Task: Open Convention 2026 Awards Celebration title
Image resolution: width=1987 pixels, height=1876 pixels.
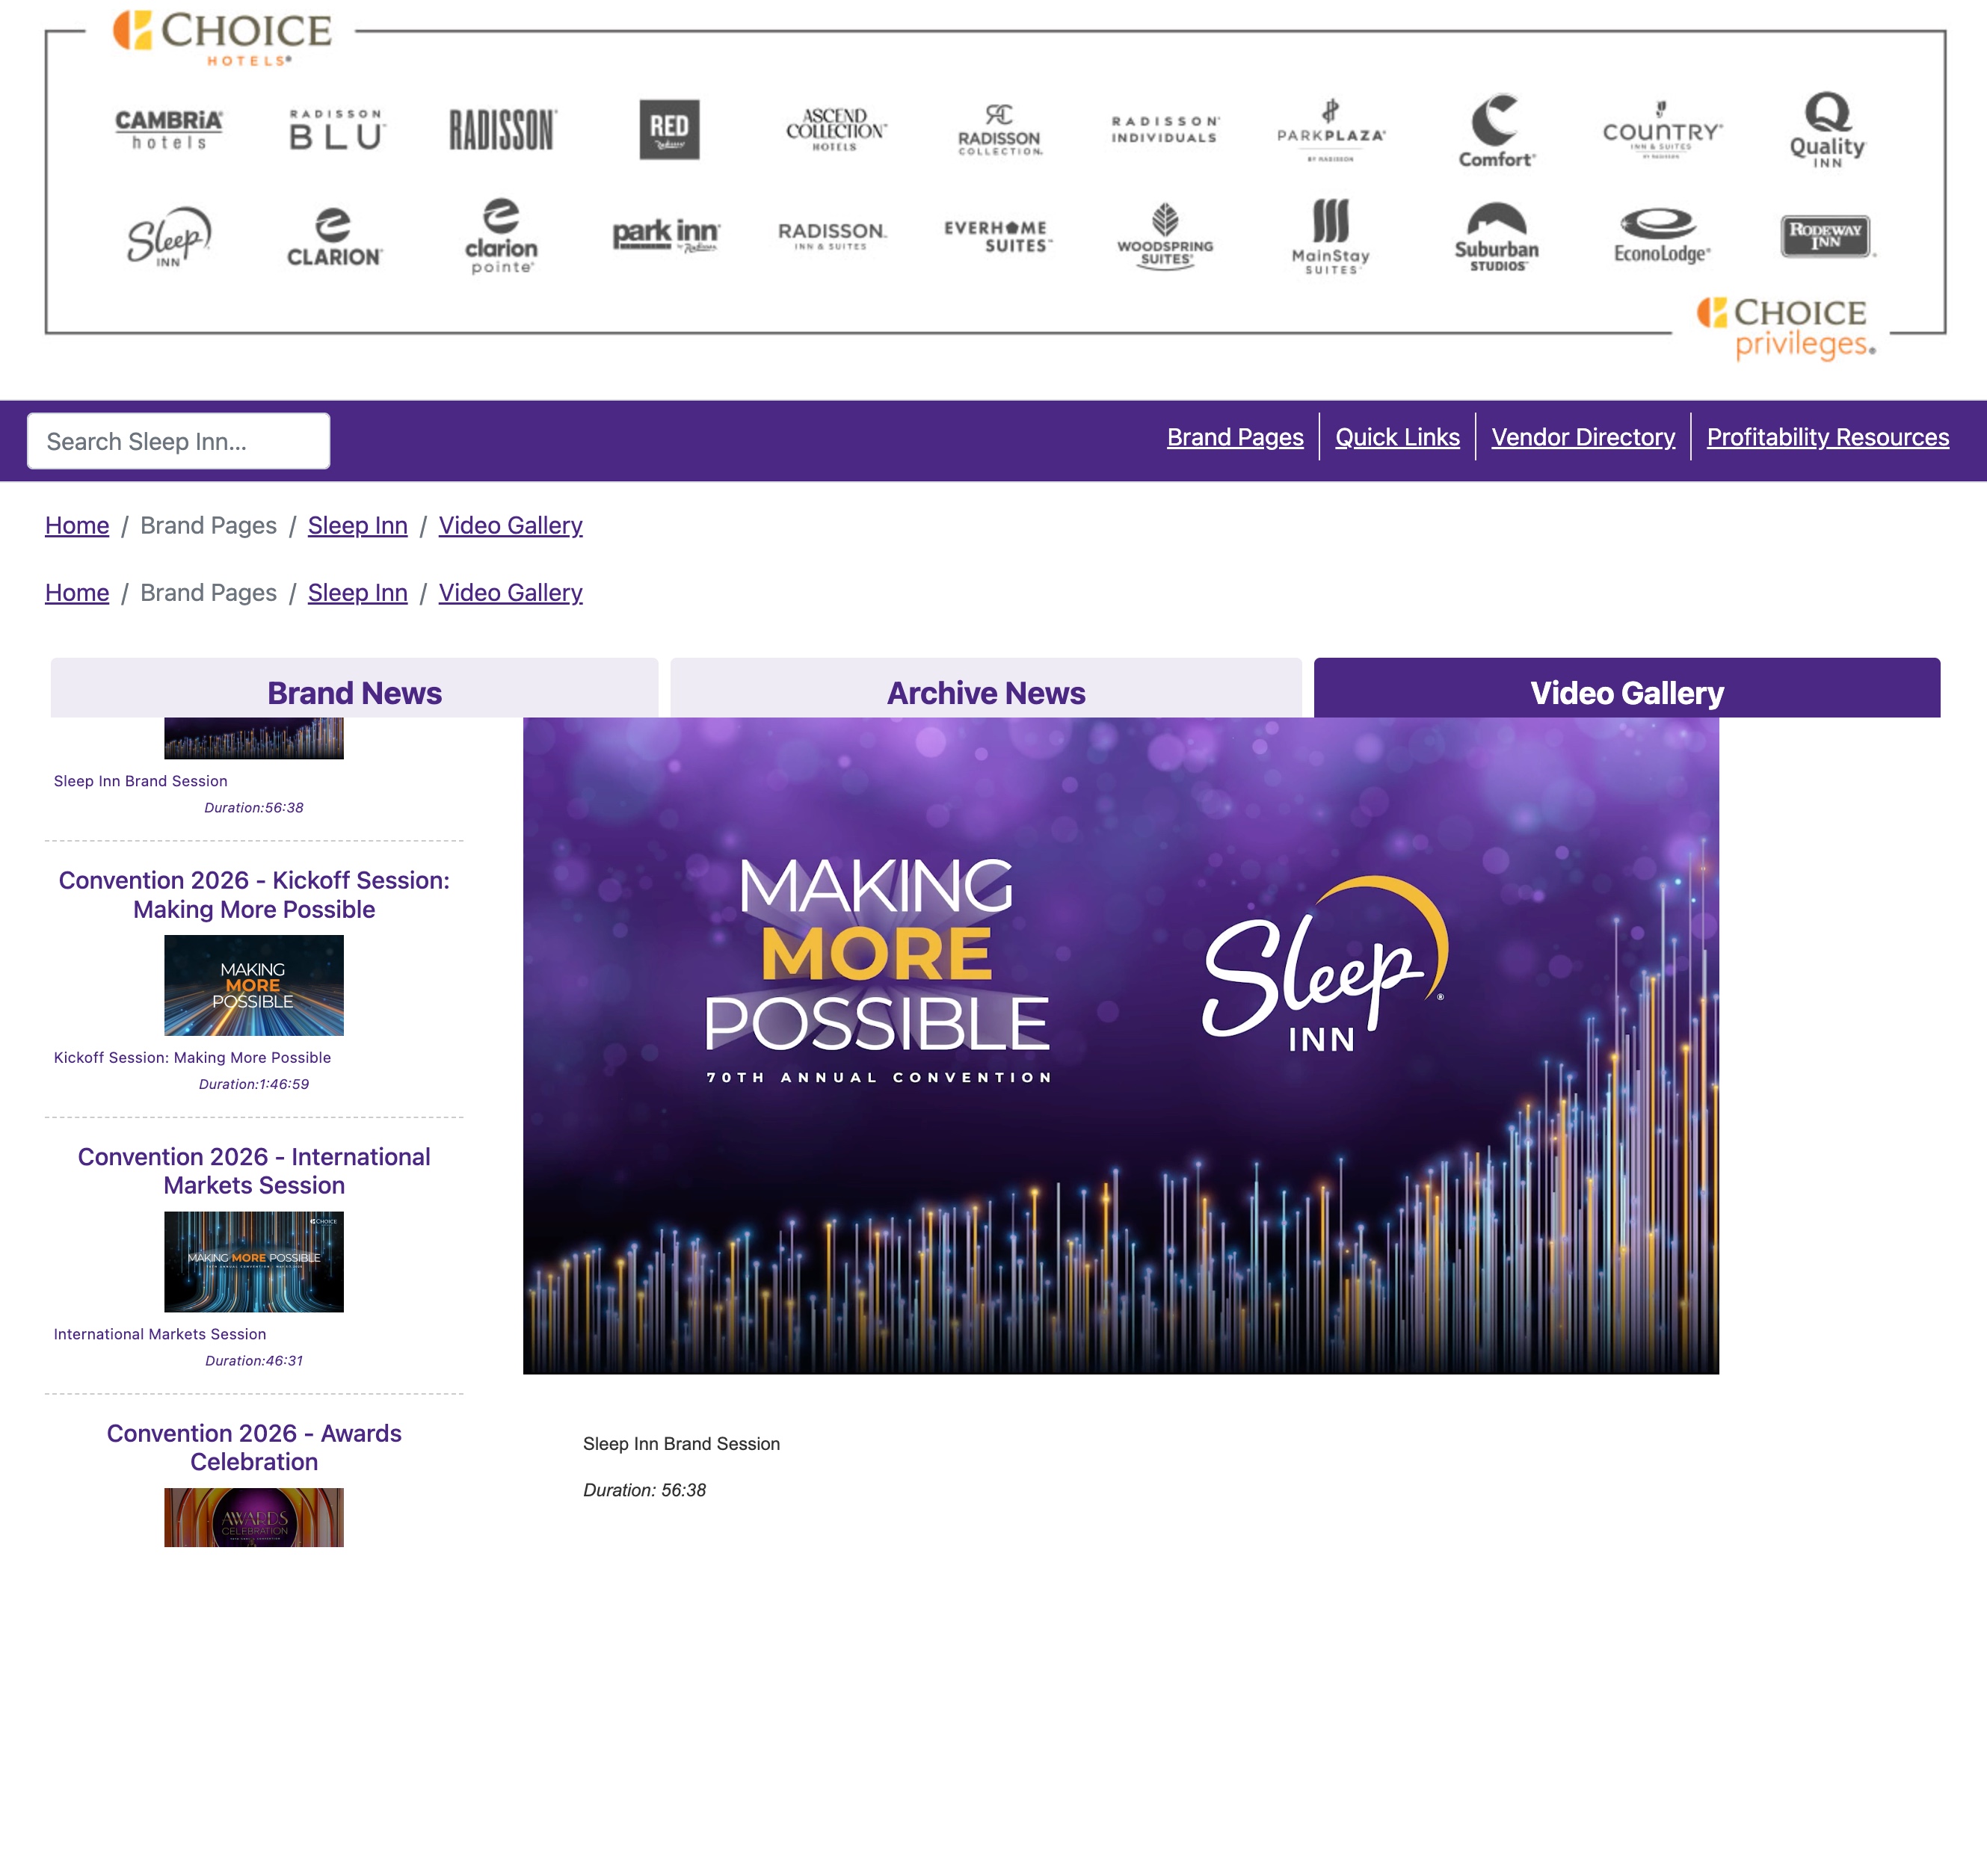Action: pyautogui.click(x=254, y=1447)
